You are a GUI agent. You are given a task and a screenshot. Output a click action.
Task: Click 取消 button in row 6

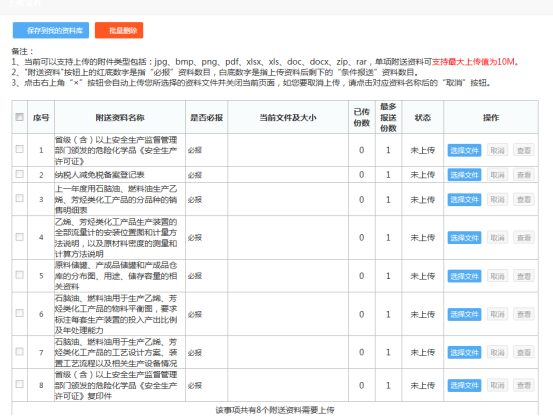click(497, 314)
